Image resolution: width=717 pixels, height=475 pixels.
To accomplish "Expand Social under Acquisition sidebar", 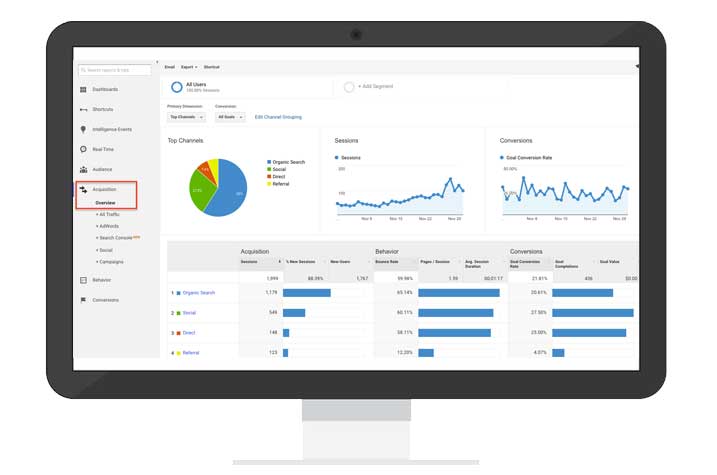I will pos(104,251).
